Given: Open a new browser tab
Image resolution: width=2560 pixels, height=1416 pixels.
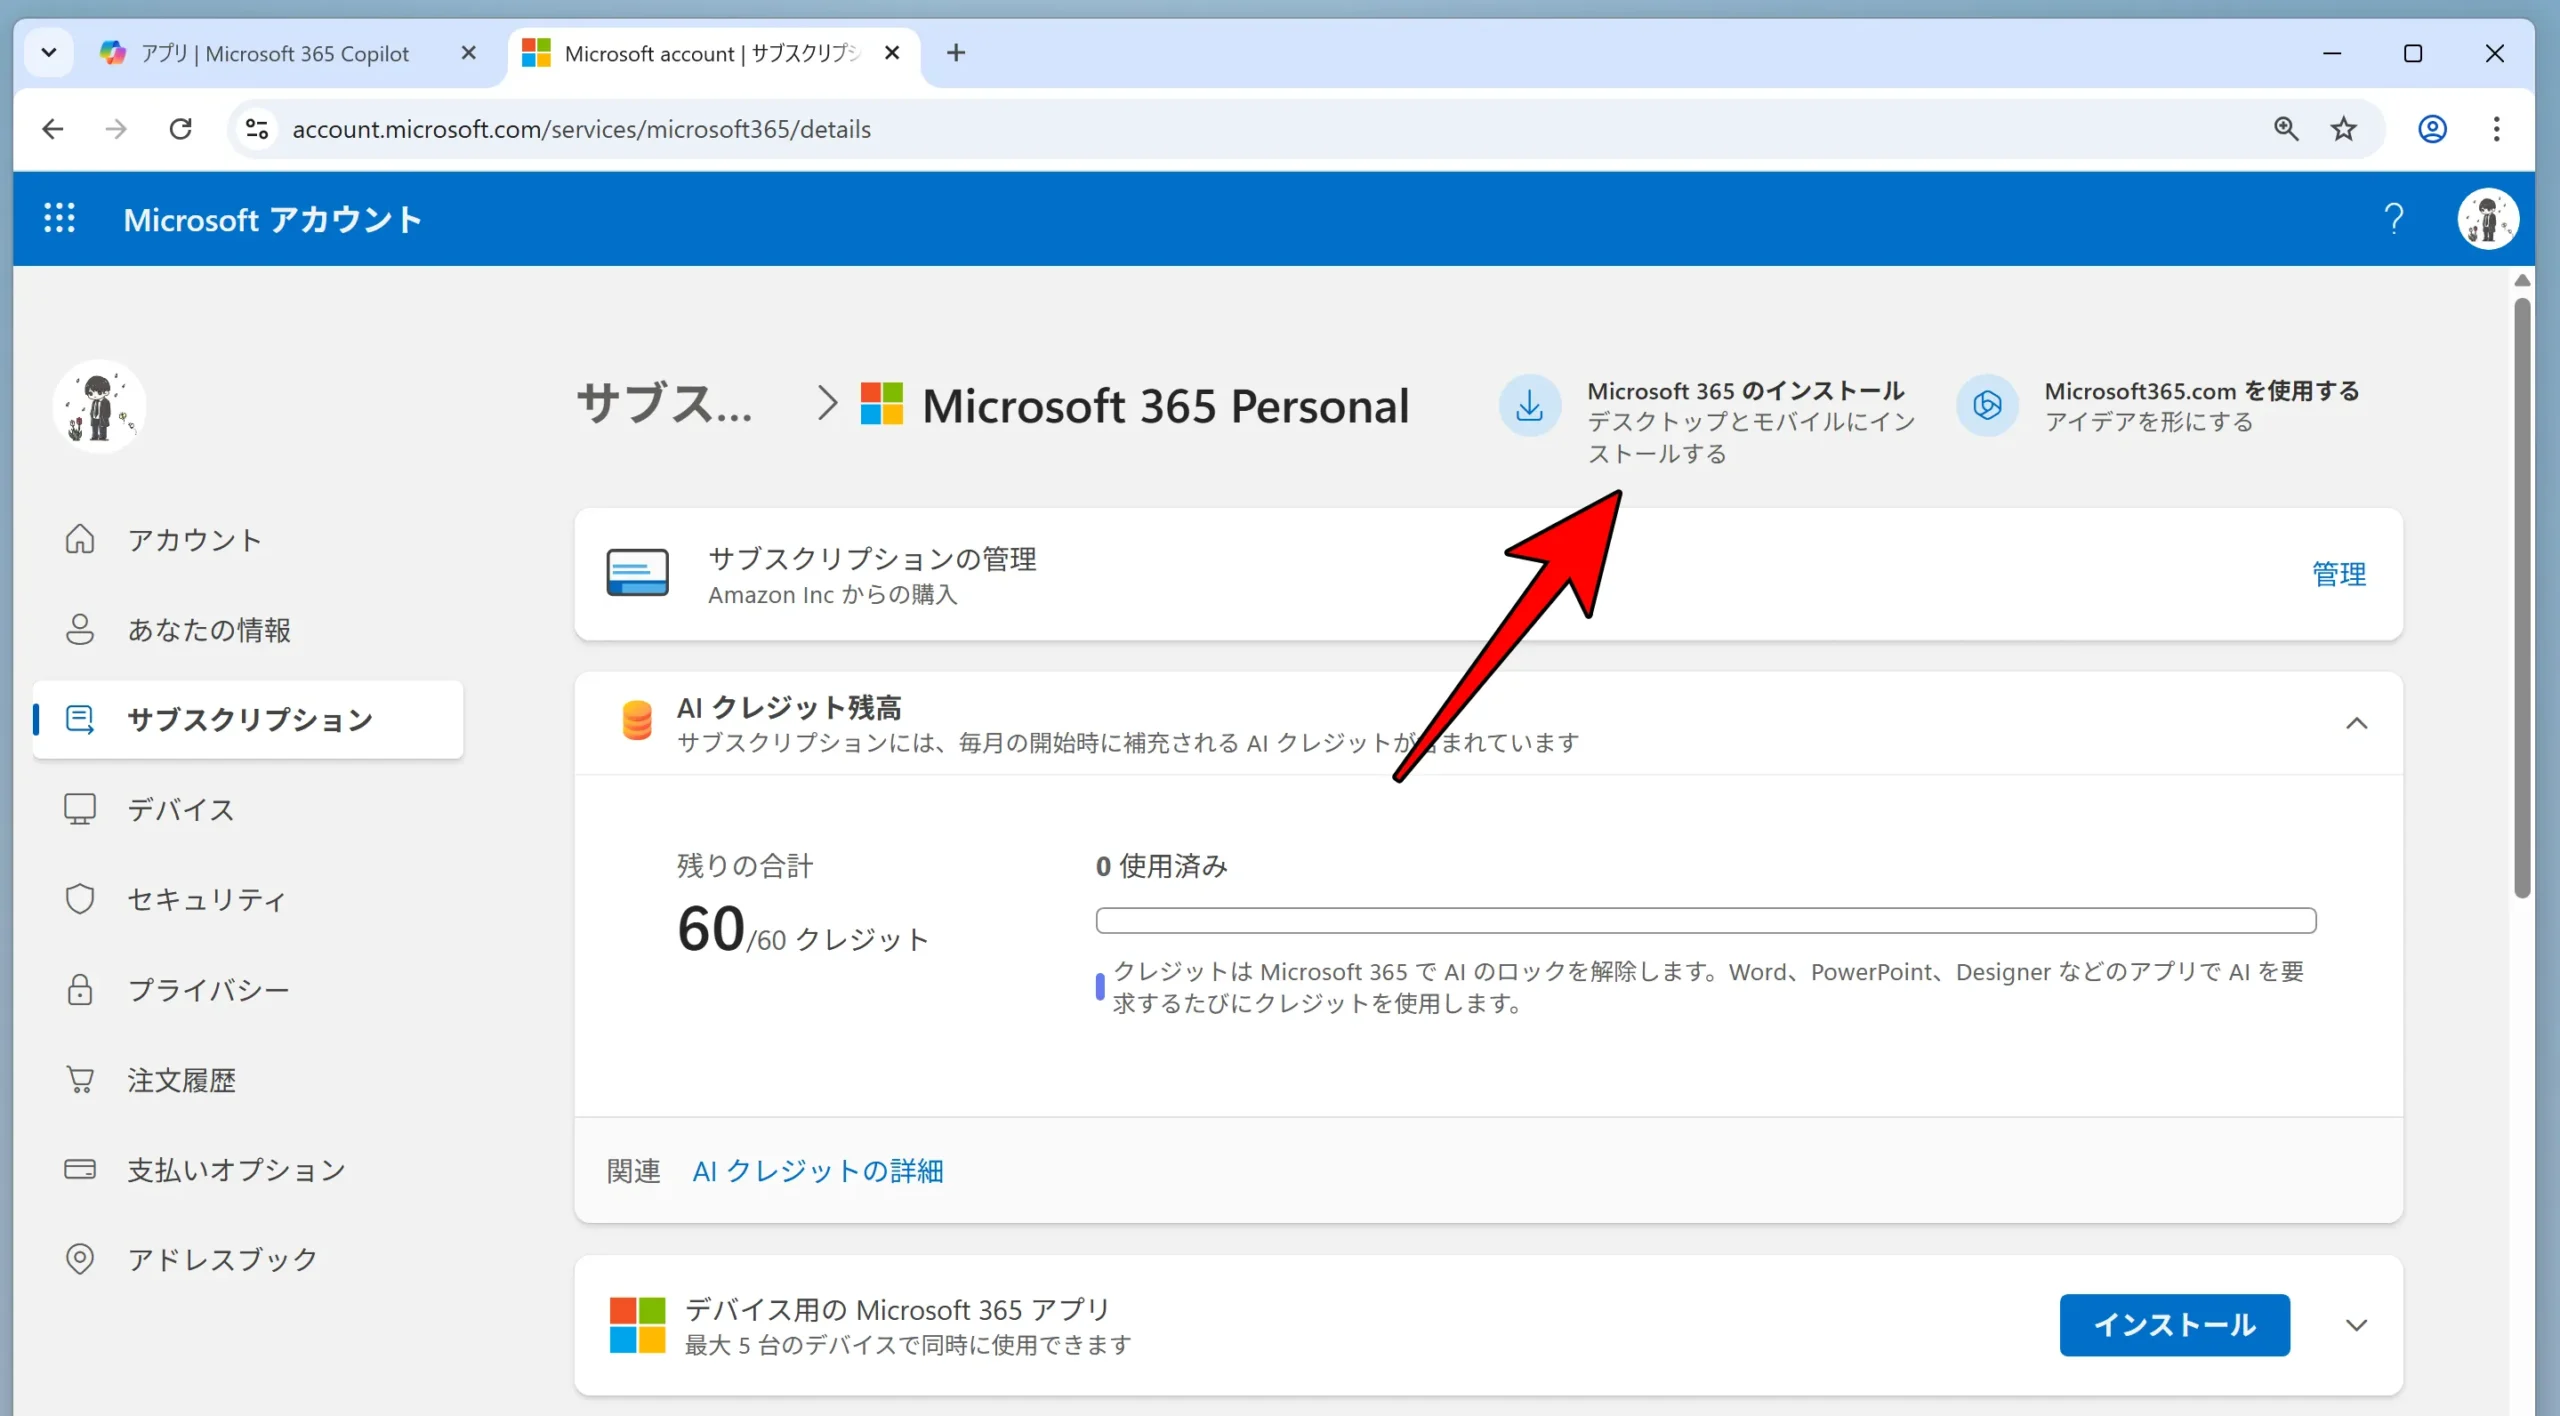Looking at the screenshot, I should pyautogui.click(x=956, y=53).
